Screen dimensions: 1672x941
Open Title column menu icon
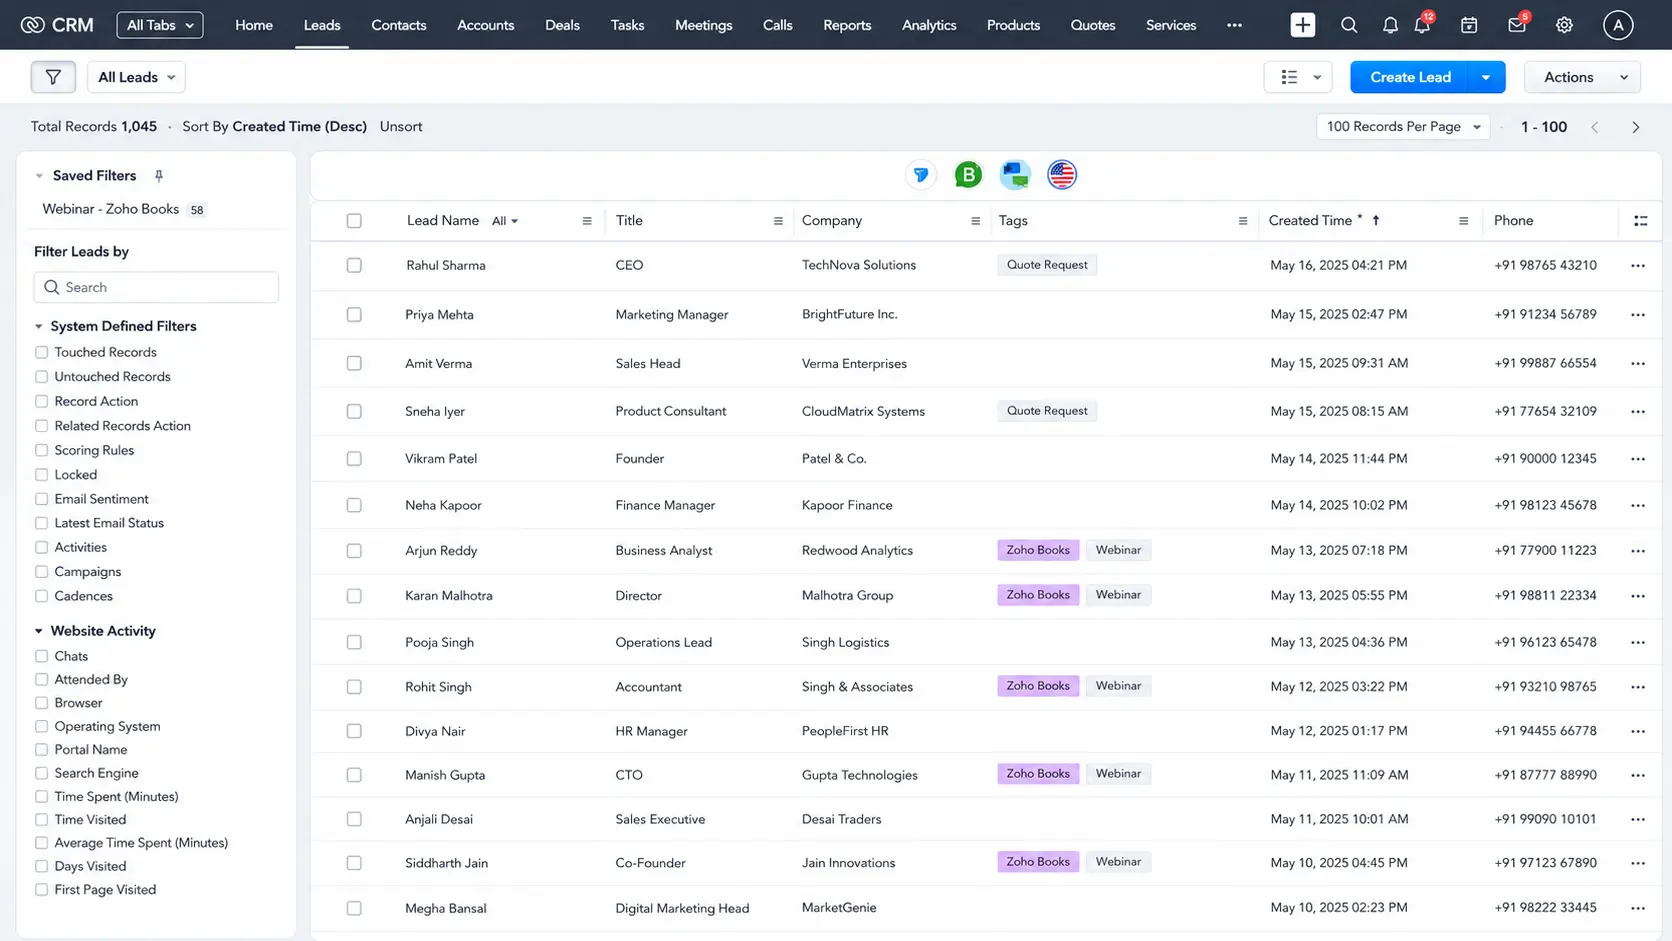point(778,221)
